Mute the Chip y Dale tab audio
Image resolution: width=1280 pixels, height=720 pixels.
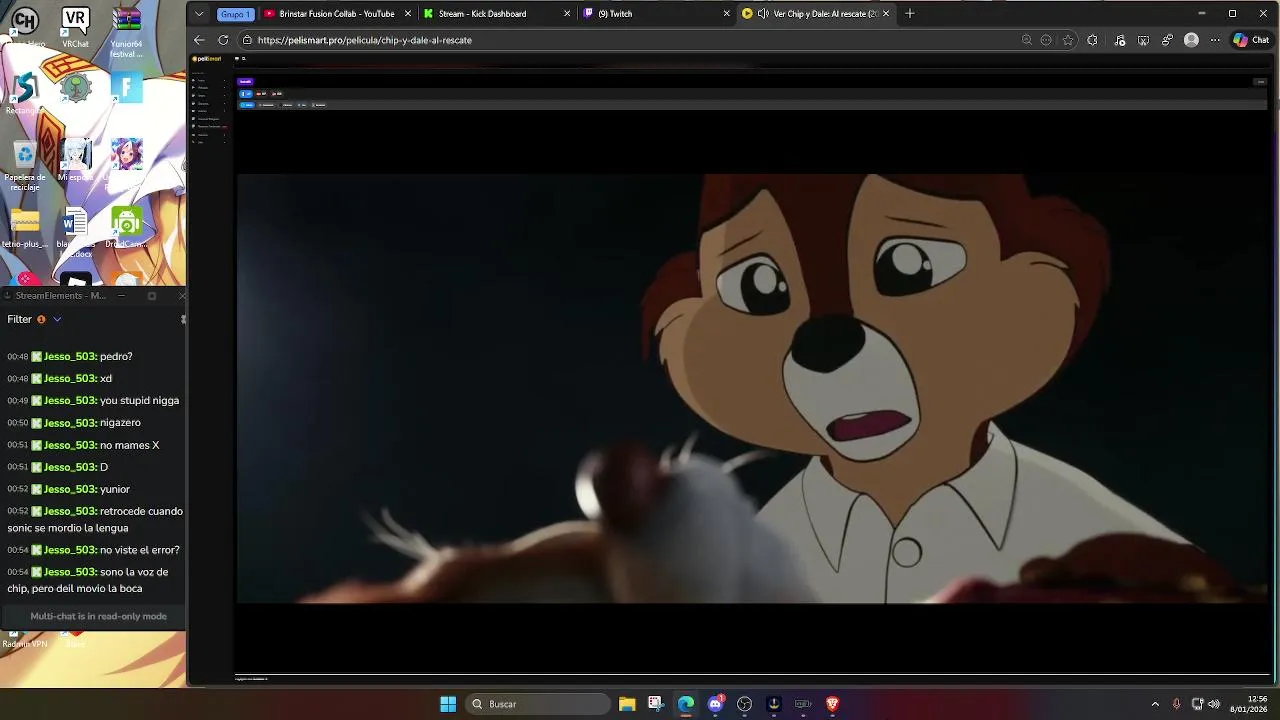tap(763, 14)
